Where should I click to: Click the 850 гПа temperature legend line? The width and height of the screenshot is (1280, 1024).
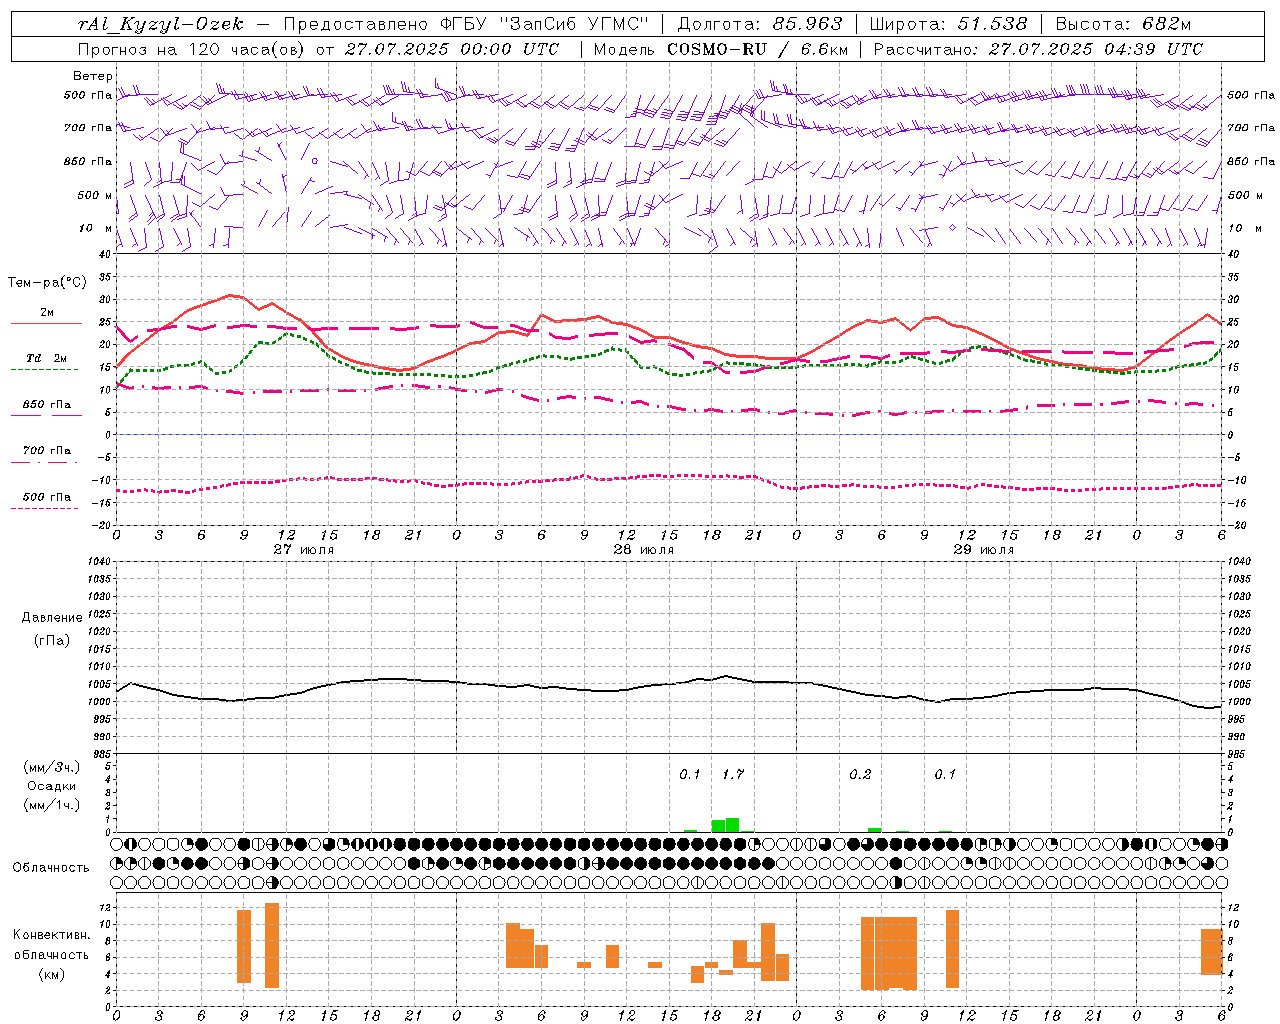[x=46, y=414]
